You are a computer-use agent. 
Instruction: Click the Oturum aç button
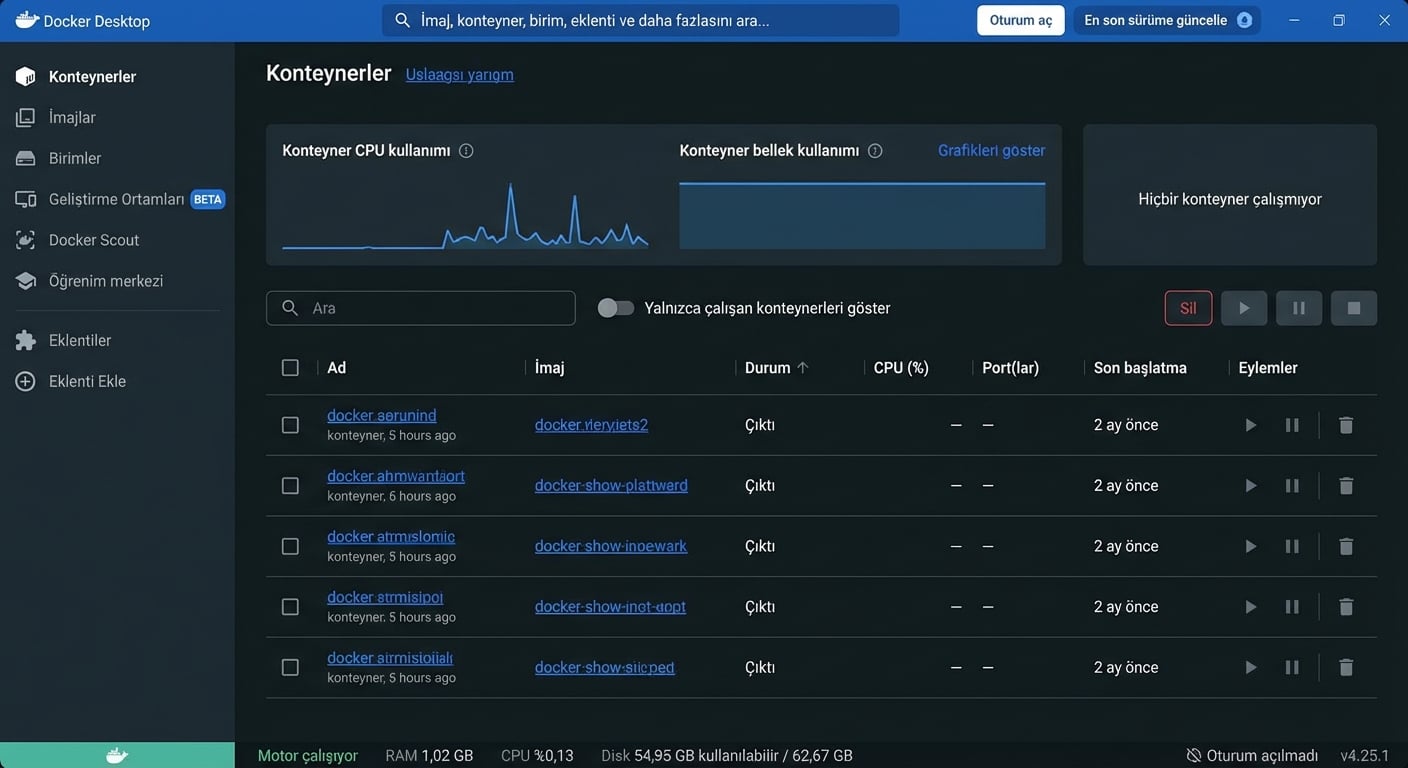pos(1020,19)
